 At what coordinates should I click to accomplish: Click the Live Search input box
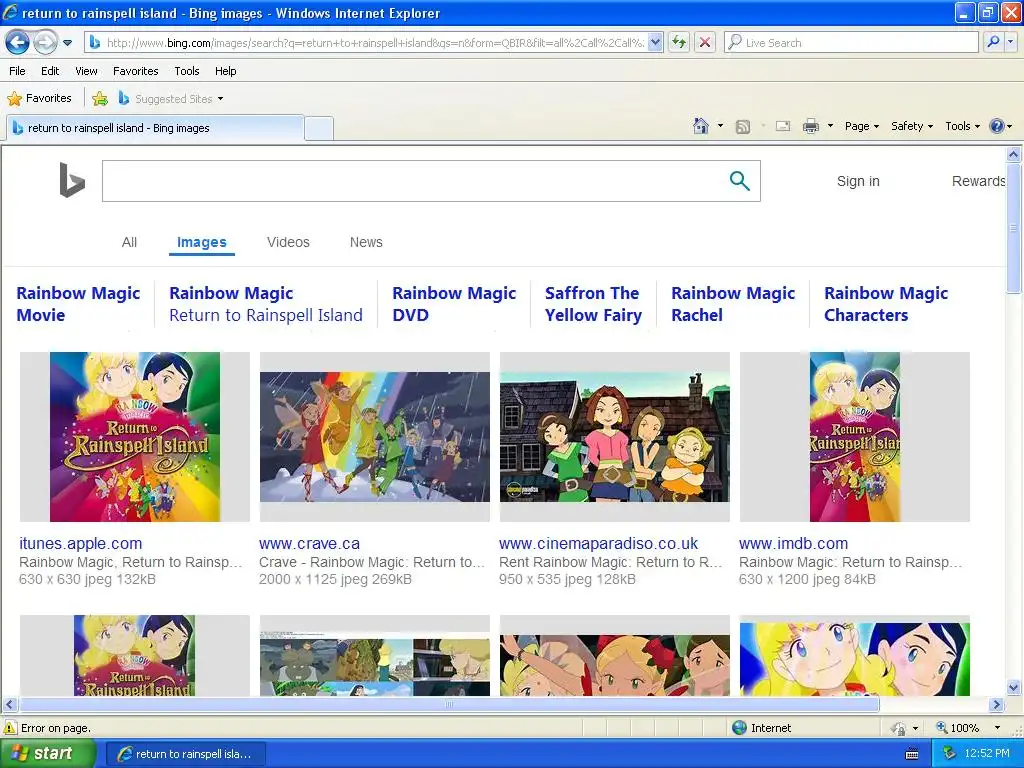[851, 43]
